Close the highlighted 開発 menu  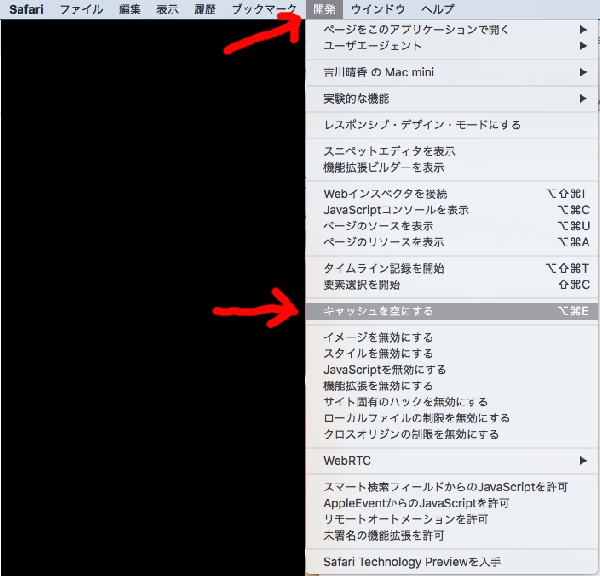pos(324,9)
